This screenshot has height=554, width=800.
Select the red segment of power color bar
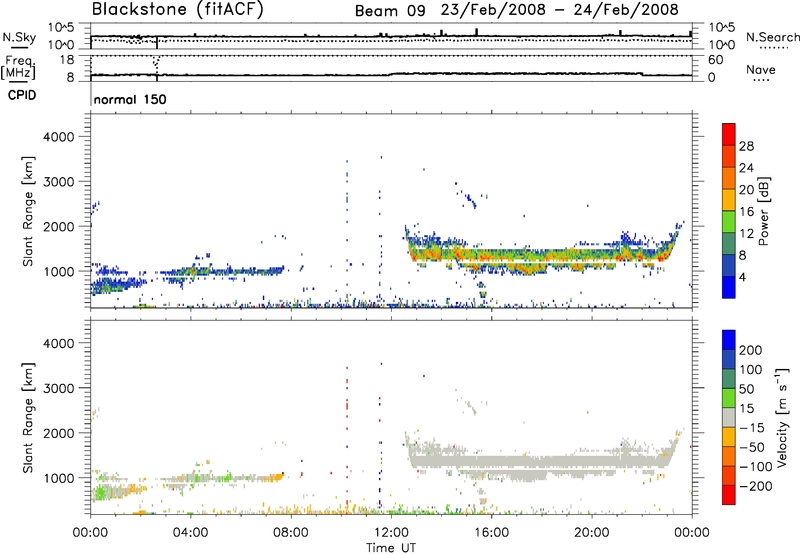click(x=729, y=134)
